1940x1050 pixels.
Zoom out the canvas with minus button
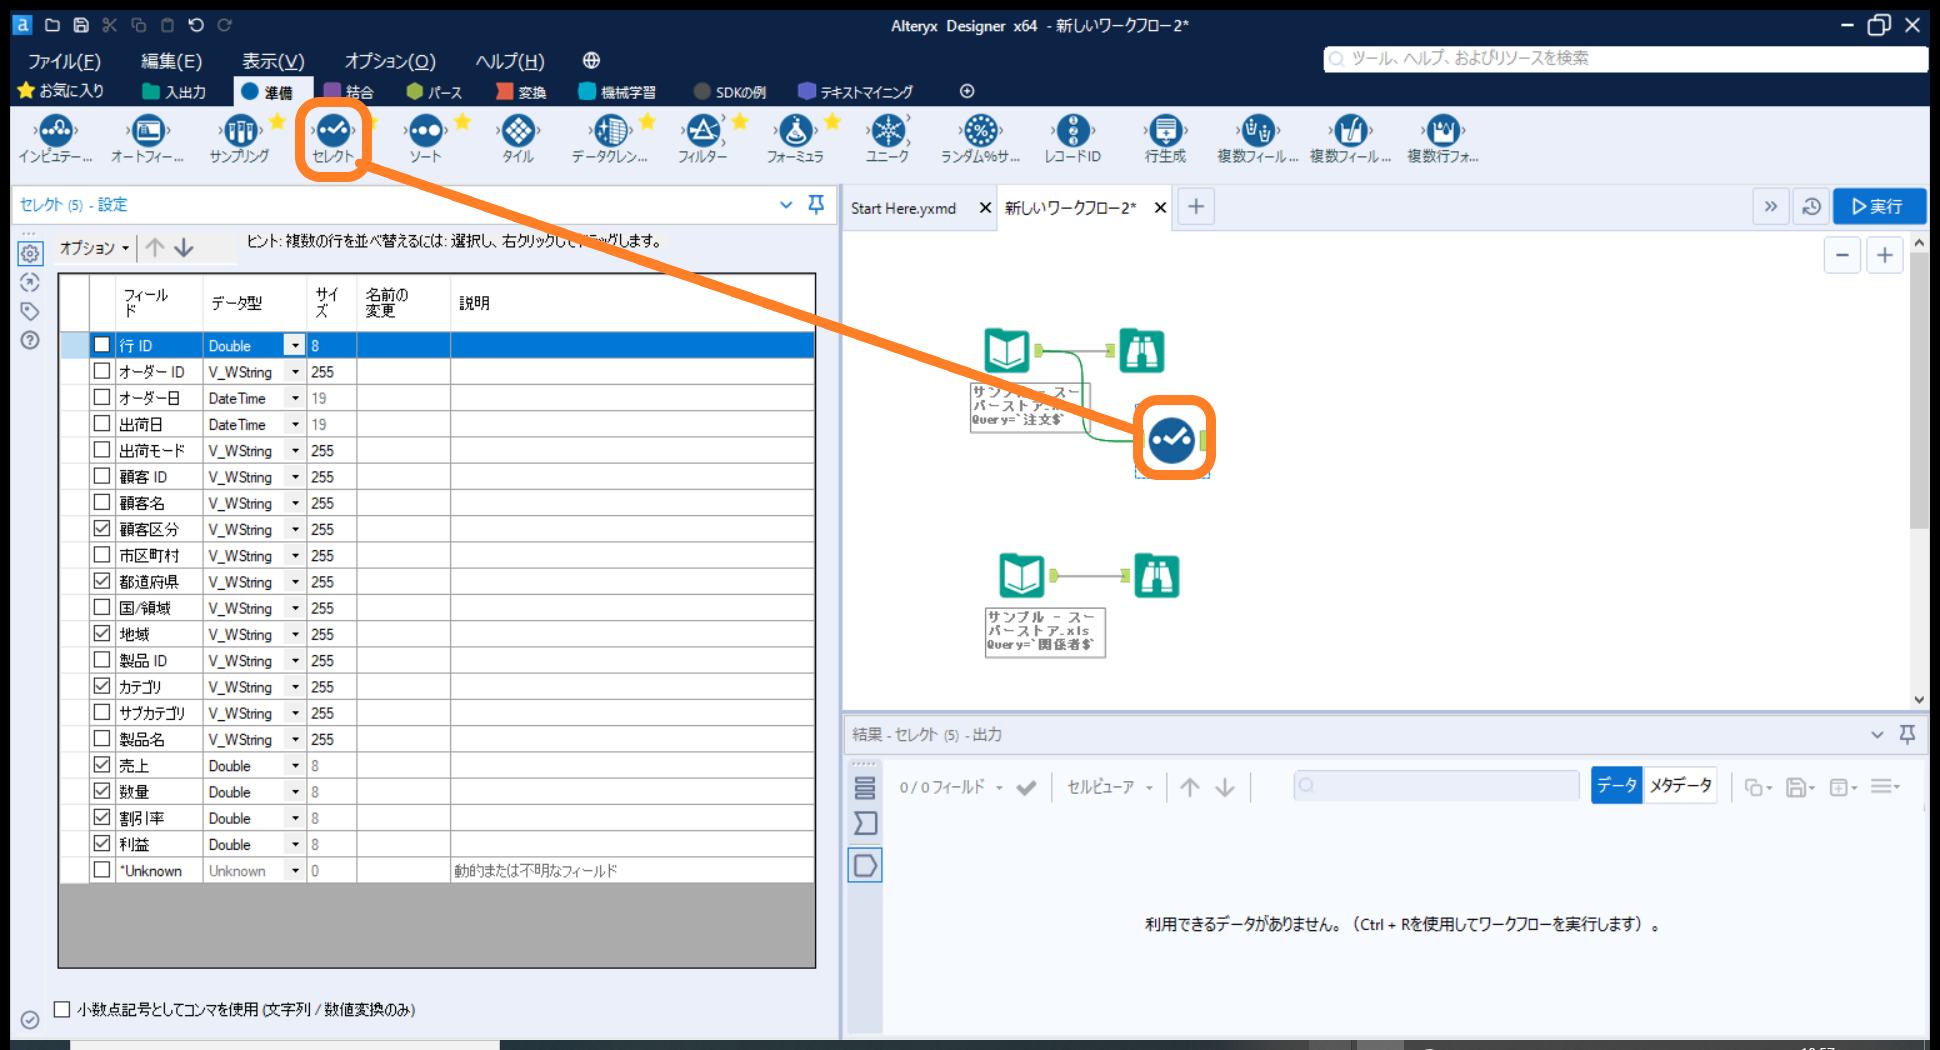click(x=1842, y=255)
